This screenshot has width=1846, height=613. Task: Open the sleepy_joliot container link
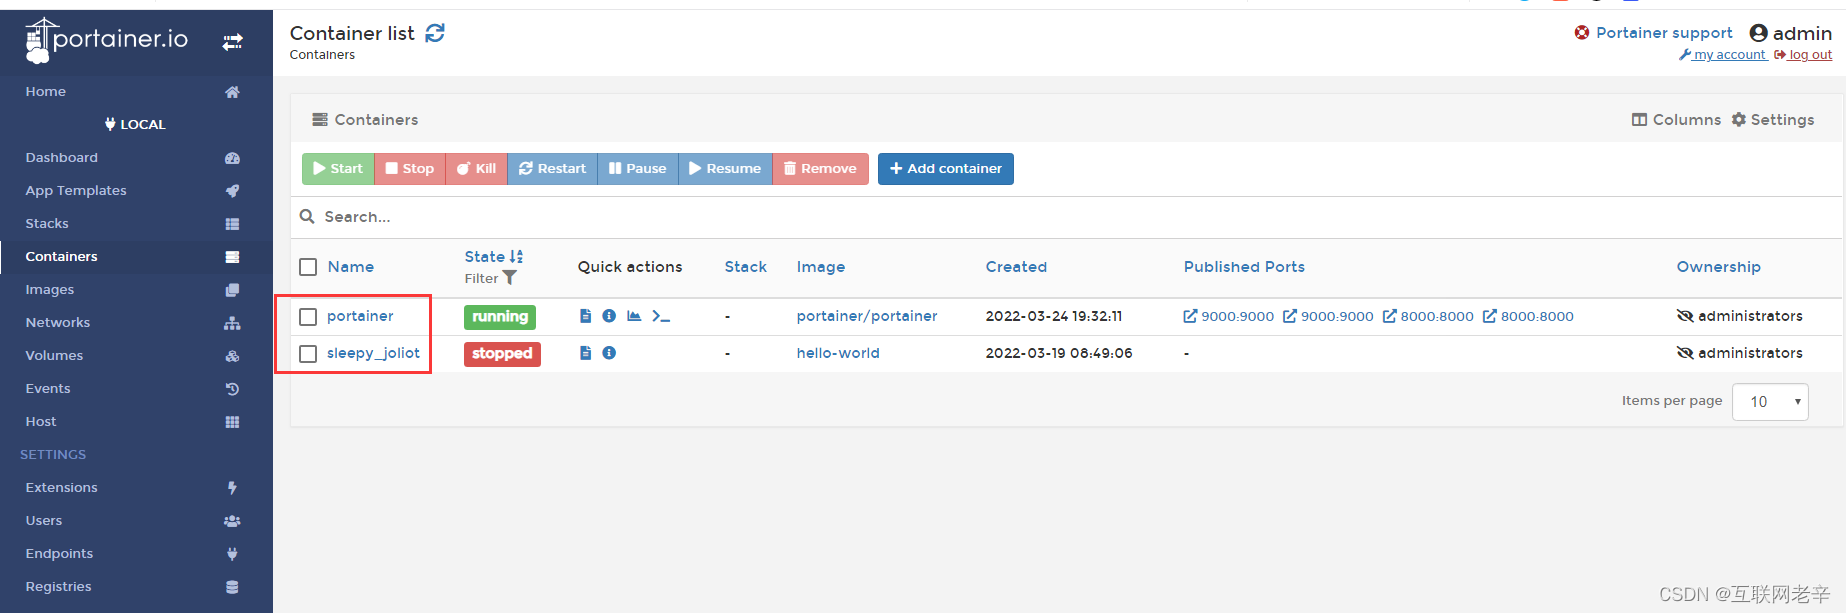373,353
